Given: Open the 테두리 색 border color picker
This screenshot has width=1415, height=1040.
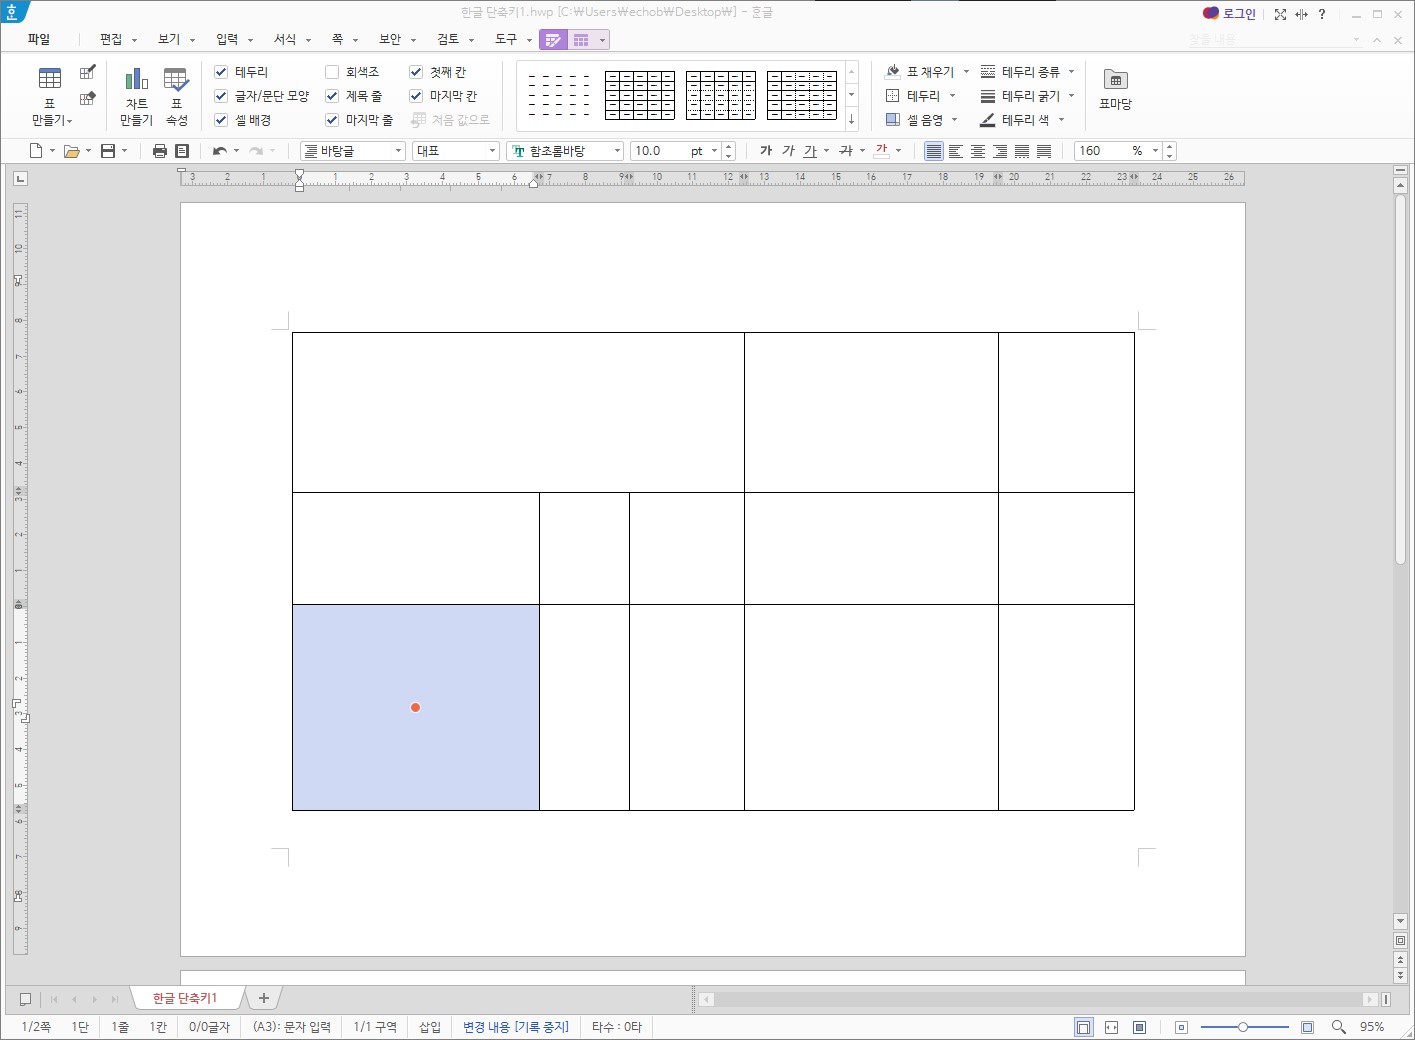Looking at the screenshot, I should (1022, 120).
